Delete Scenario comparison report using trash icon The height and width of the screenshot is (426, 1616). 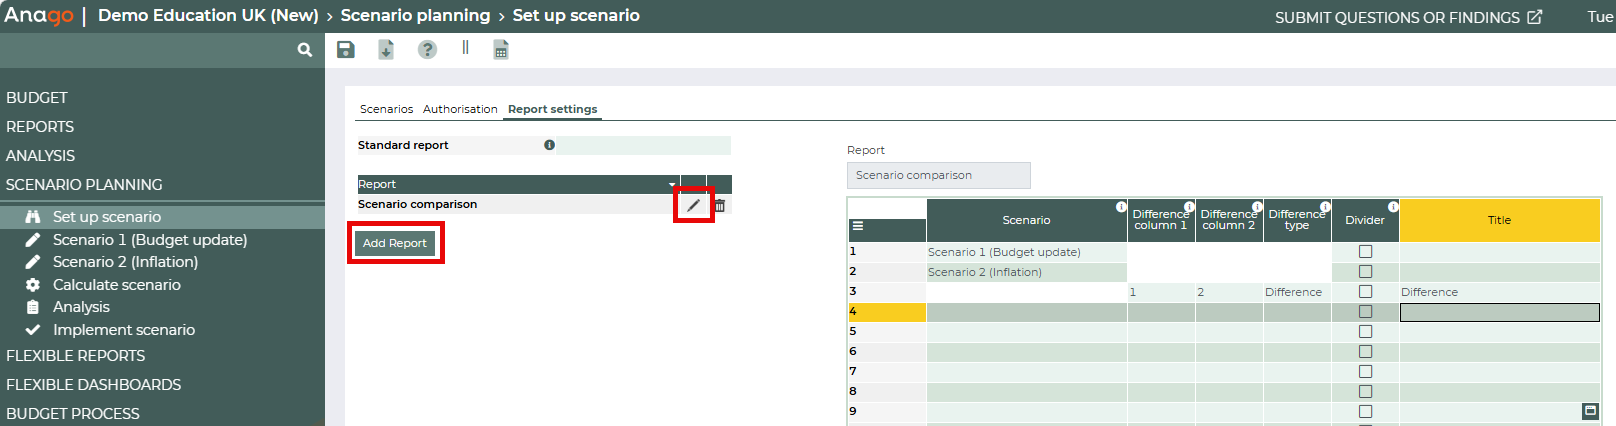(720, 205)
